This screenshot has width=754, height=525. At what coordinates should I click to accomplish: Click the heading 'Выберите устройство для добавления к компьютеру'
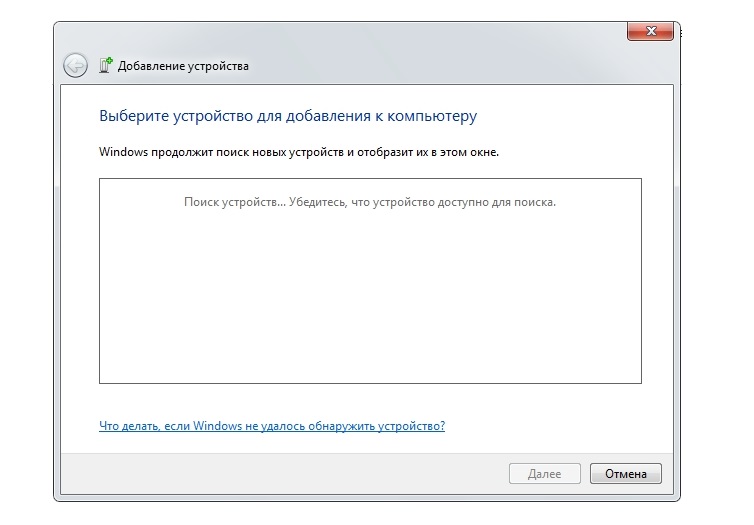tap(288, 116)
